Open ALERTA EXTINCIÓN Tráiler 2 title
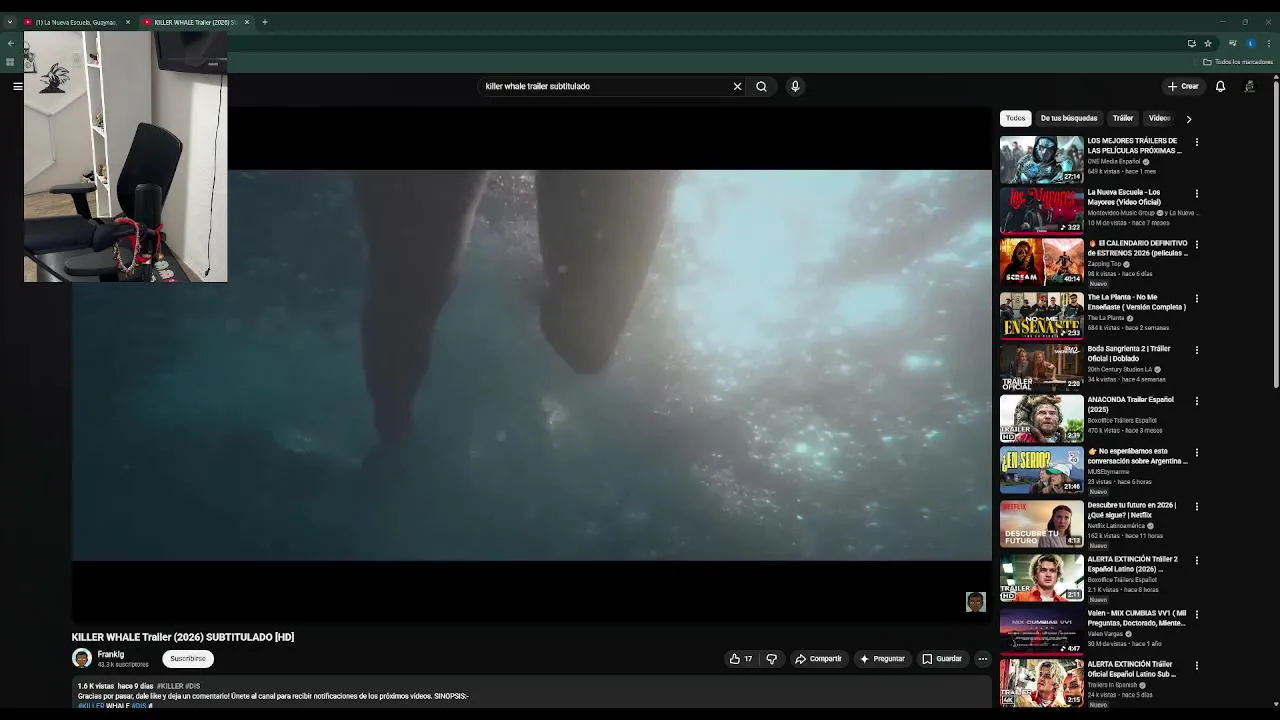Screen dimensions: 1280x720 (1133, 564)
